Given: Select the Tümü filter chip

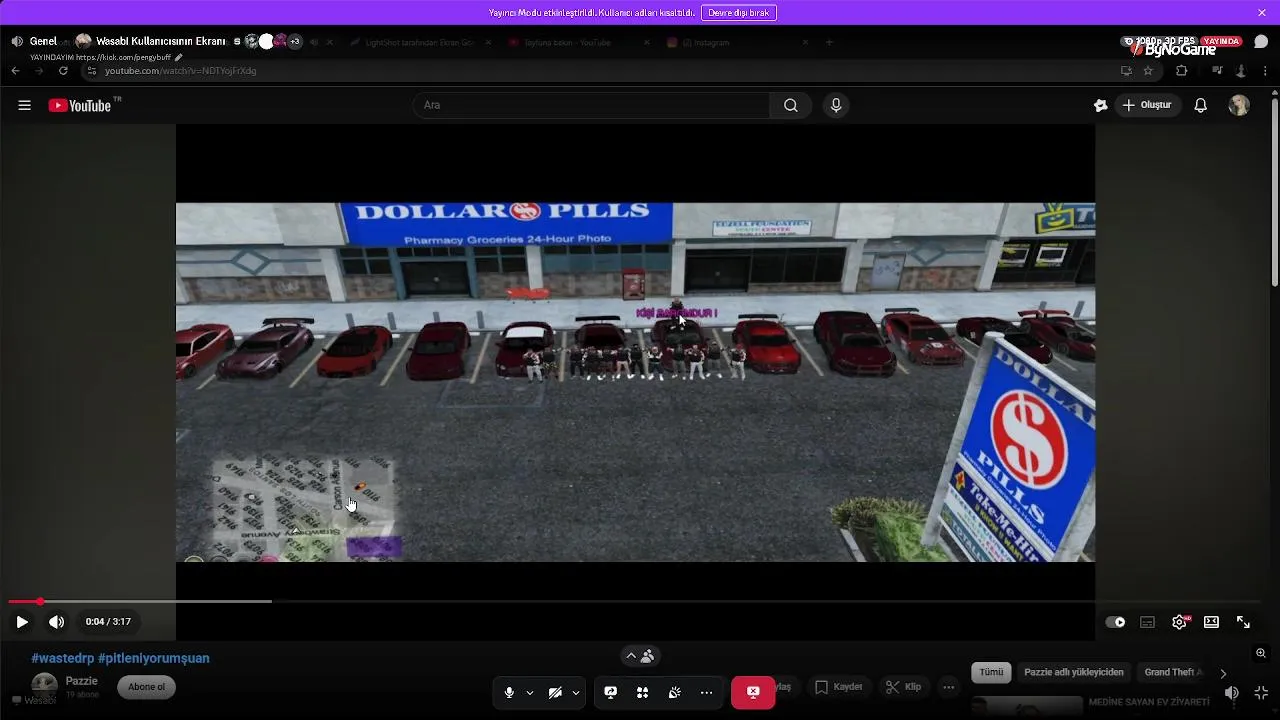Looking at the screenshot, I should coord(991,672).
